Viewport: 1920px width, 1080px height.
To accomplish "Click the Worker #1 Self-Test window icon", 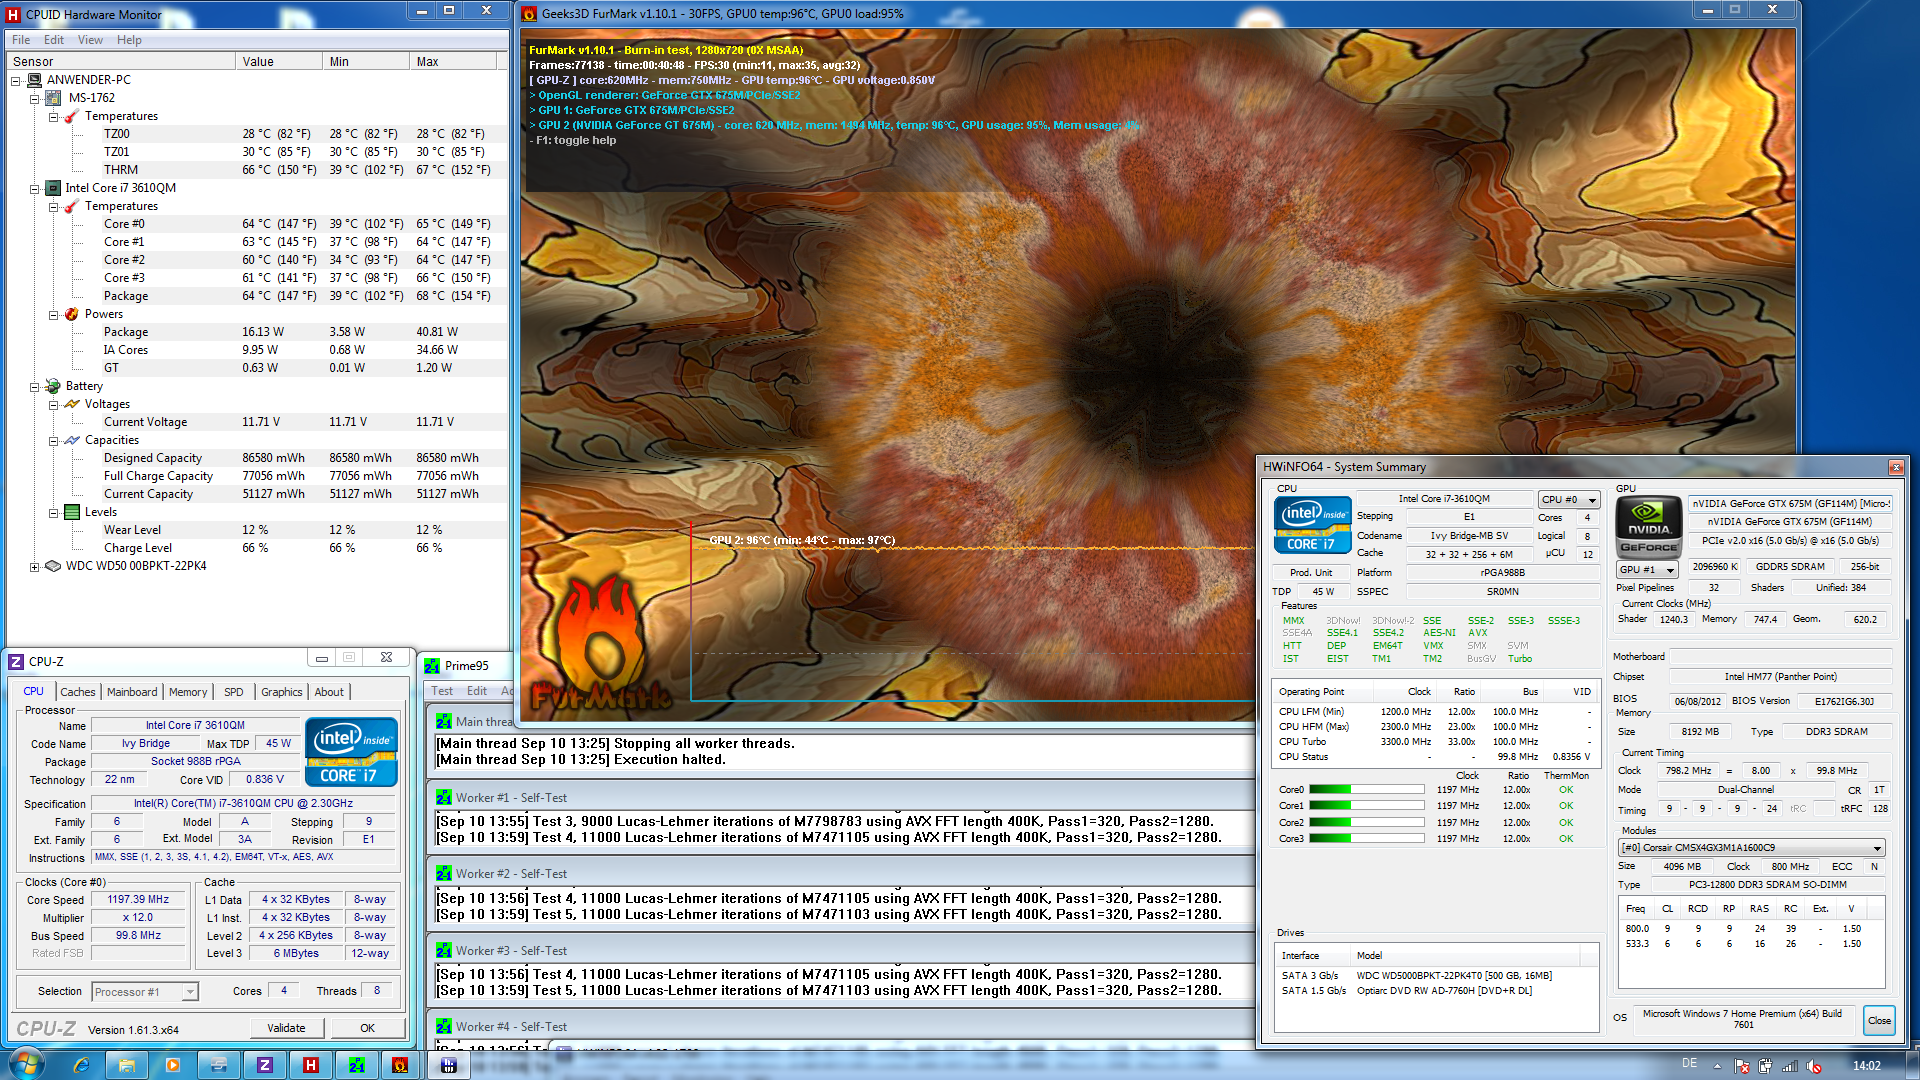I will pyautogui.click(x=444, y=798).
